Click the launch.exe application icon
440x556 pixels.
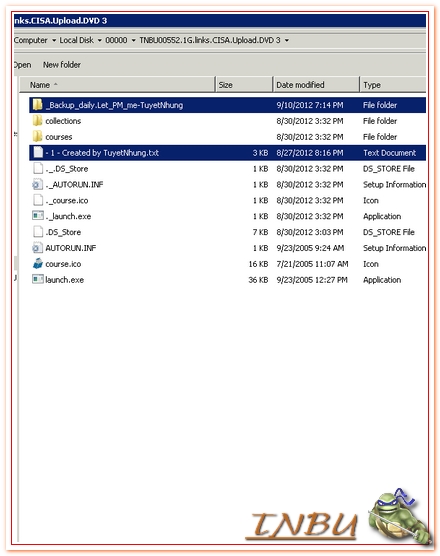click(x=38, y=279)
